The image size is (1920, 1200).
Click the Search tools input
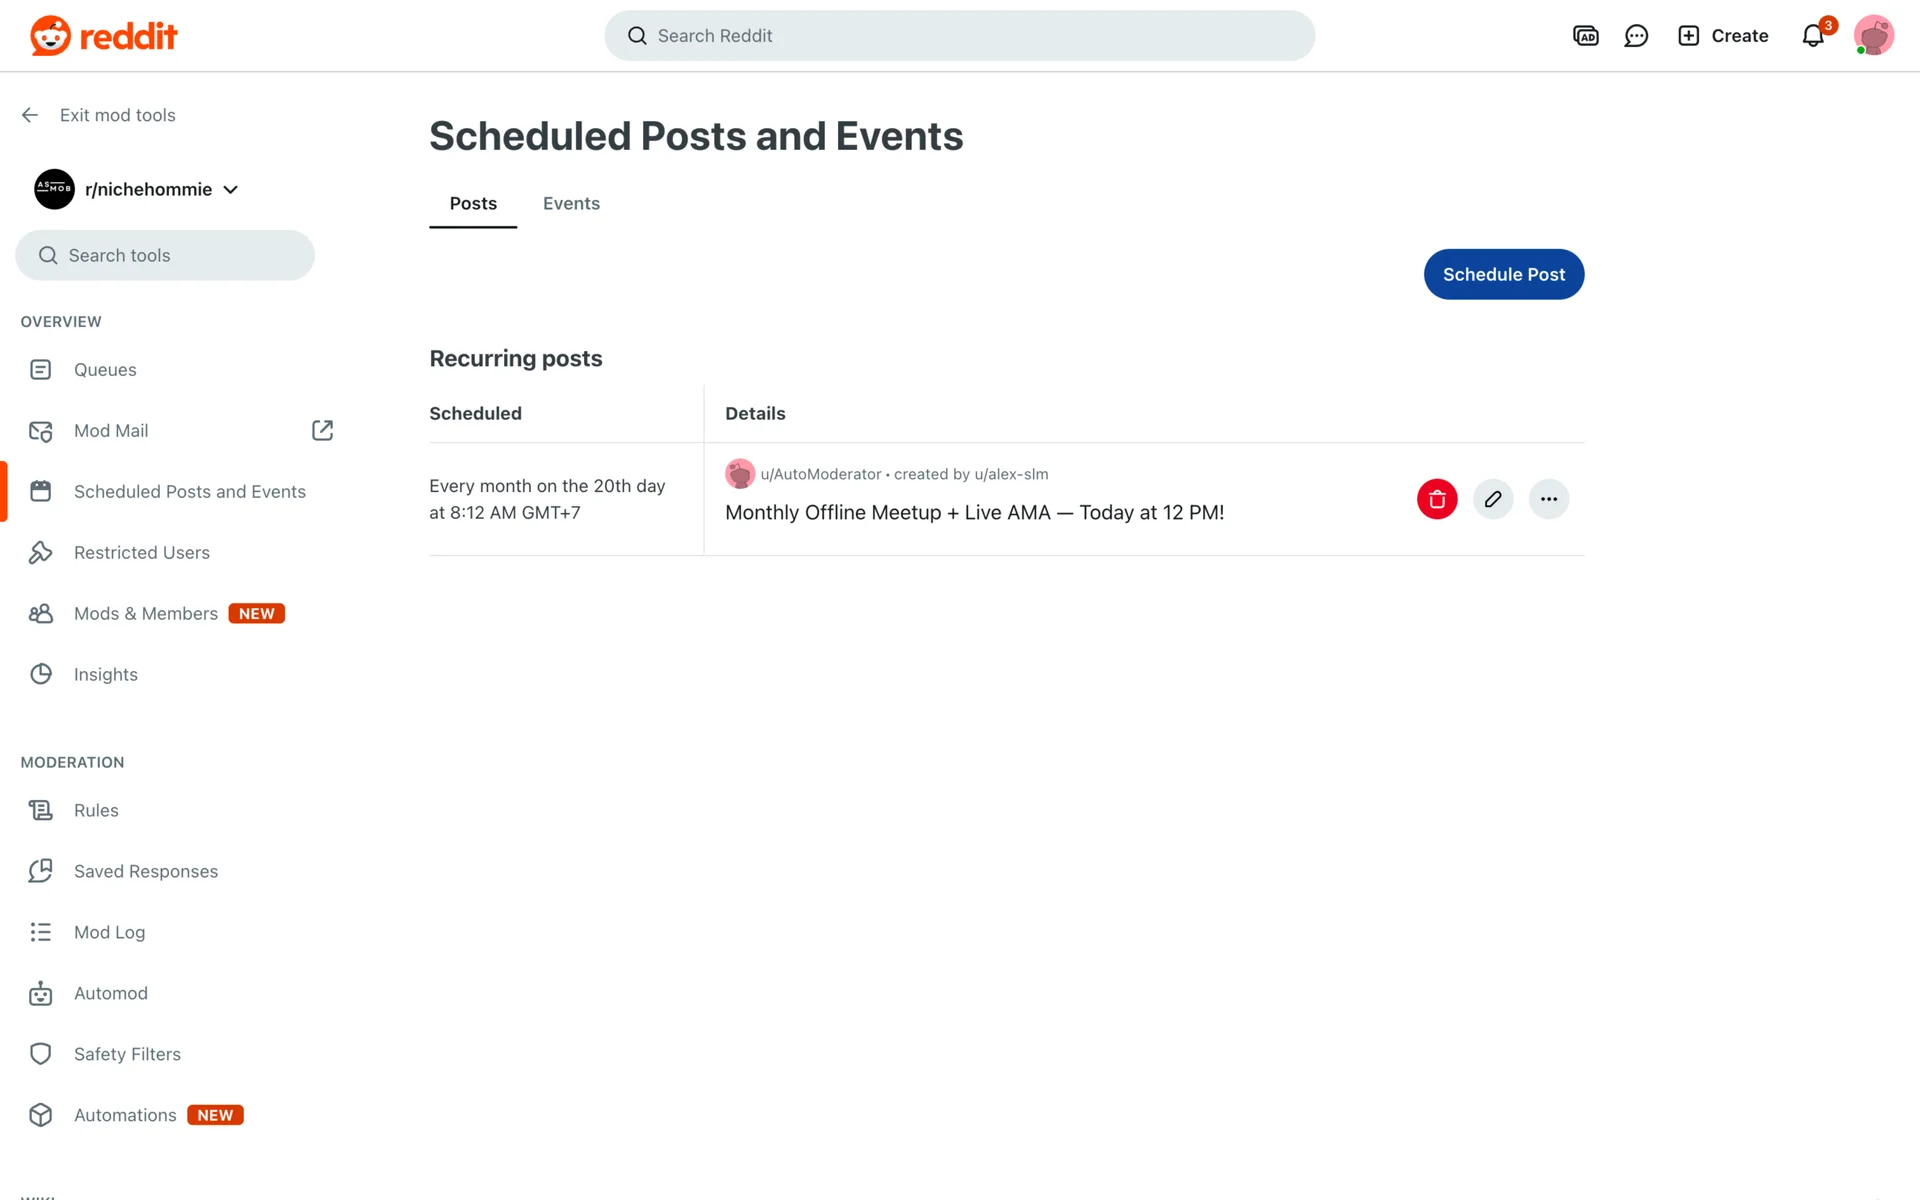point(165,255)
